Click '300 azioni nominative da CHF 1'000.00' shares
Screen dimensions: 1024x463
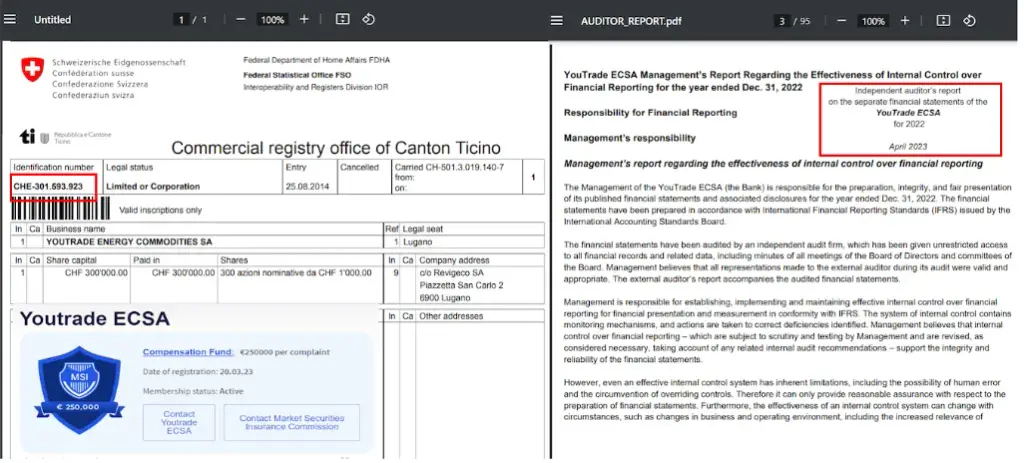(296, 272)
